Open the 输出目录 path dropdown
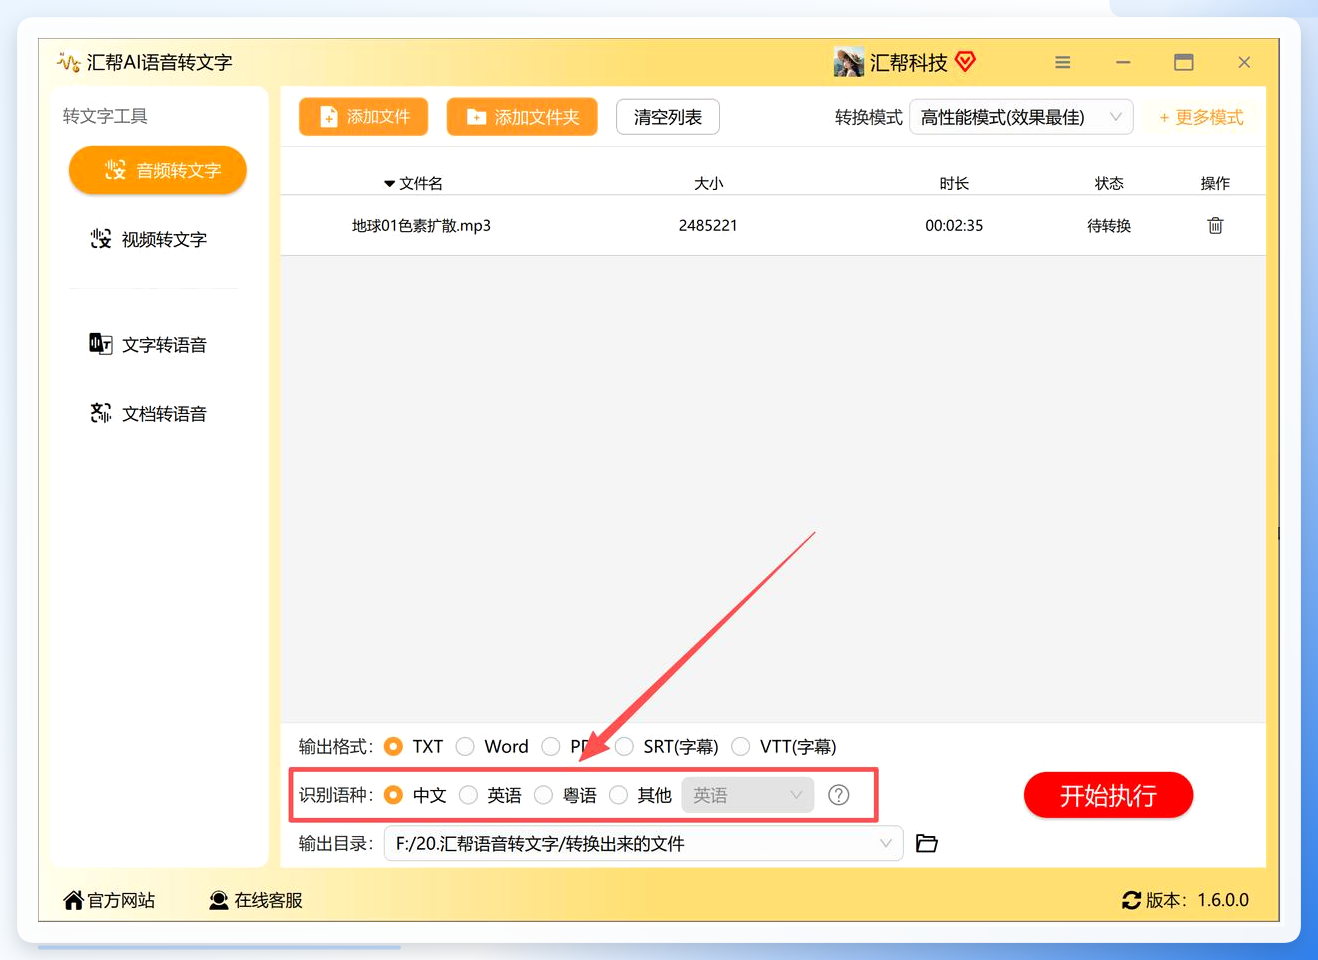 (x=643, y=843)
